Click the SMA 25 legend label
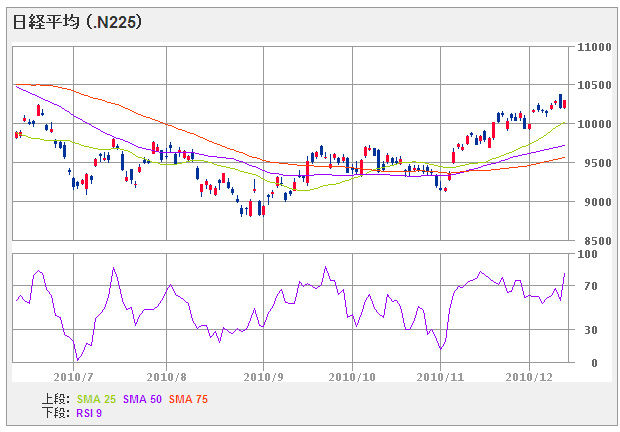Image resolution: width=620 pixels, height=432 pixels. (96, 399)
